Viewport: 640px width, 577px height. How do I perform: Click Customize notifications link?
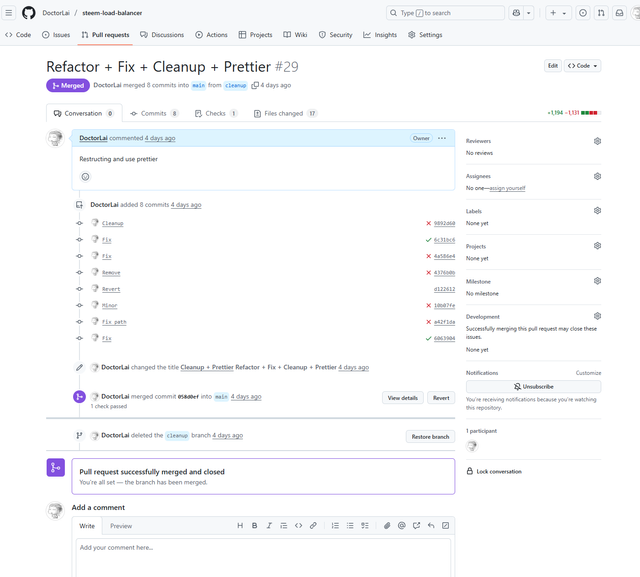(x=588, y=373)
